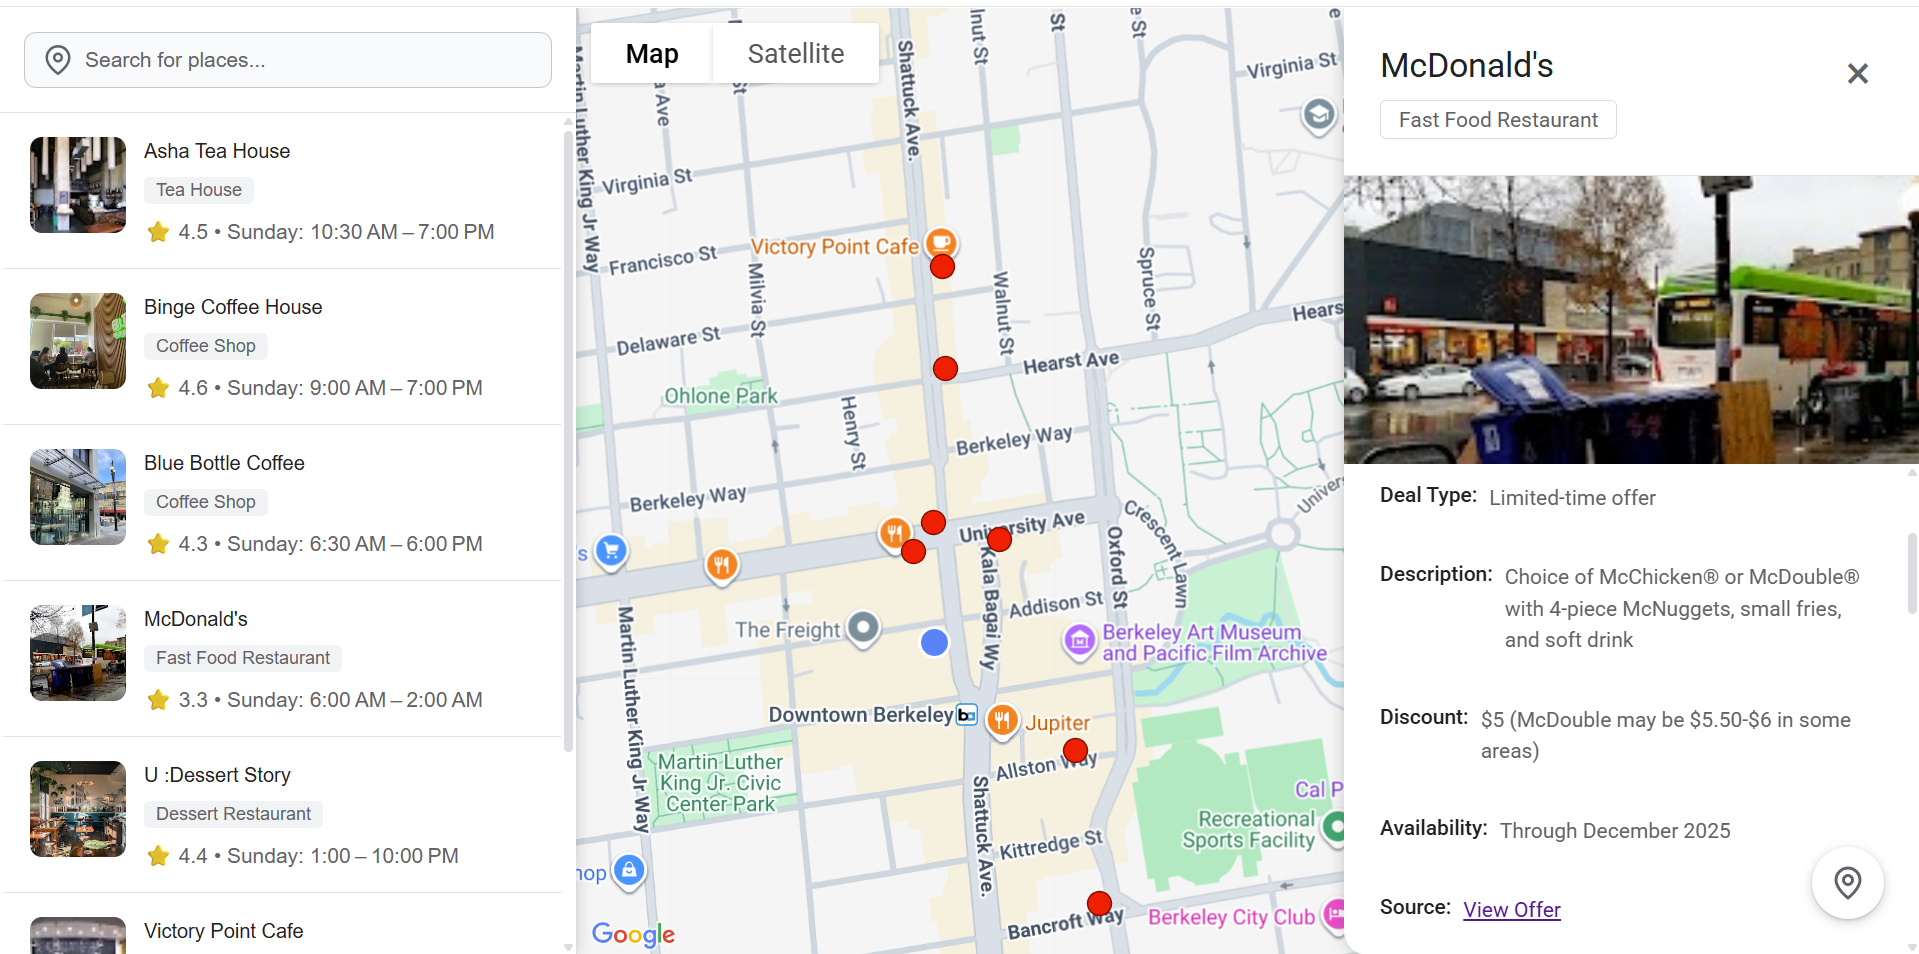Select the Binge Coffee House thumbnail
This screenshot has width=1919, height=954.
78,341
